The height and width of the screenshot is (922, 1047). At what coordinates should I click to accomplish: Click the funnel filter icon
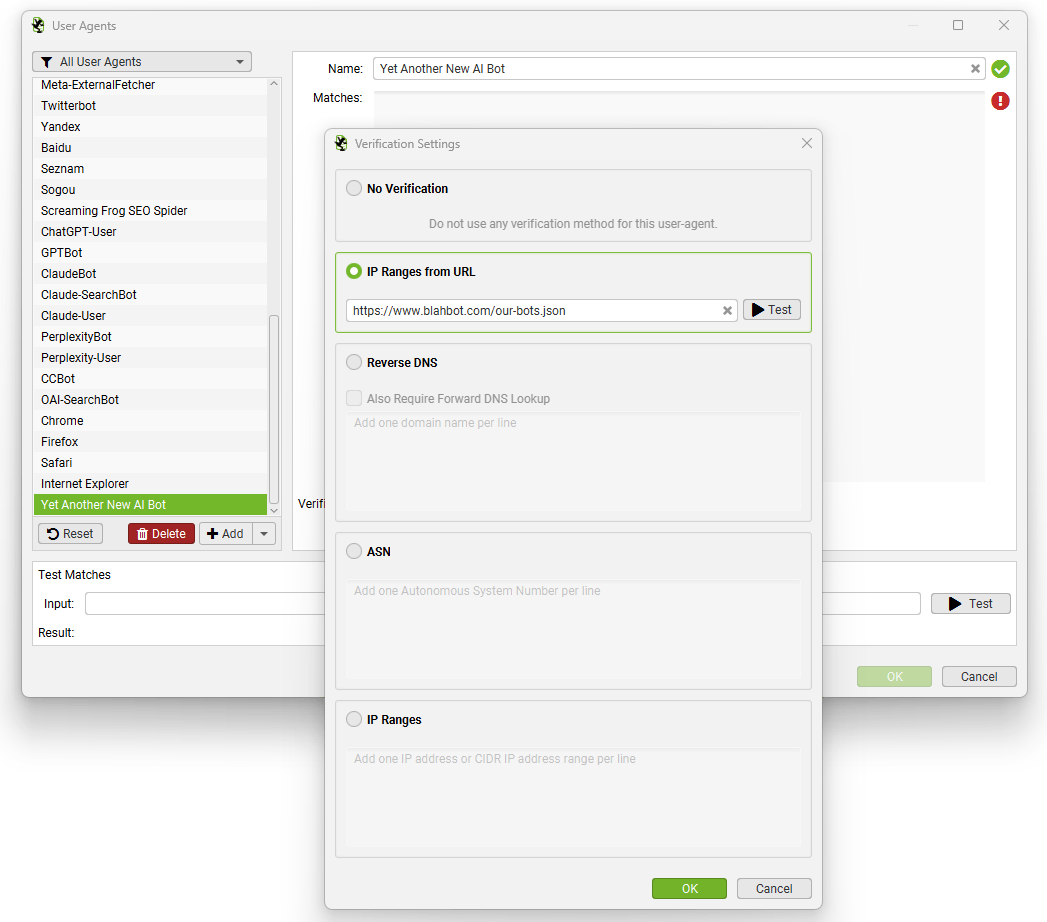[x=46, y=61]
